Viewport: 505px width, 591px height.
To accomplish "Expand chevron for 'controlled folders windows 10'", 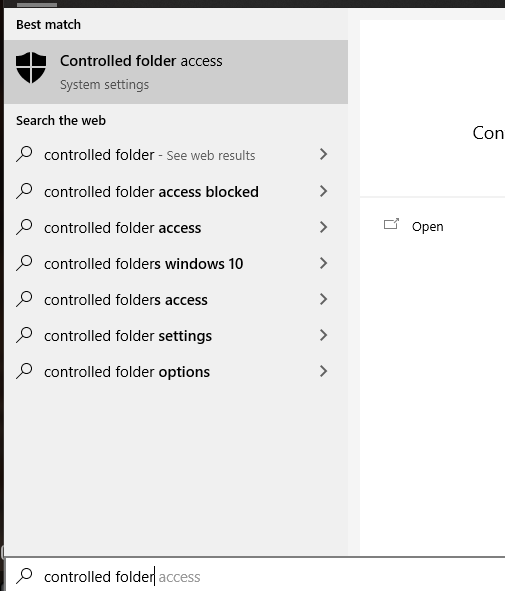I will 323,263.
